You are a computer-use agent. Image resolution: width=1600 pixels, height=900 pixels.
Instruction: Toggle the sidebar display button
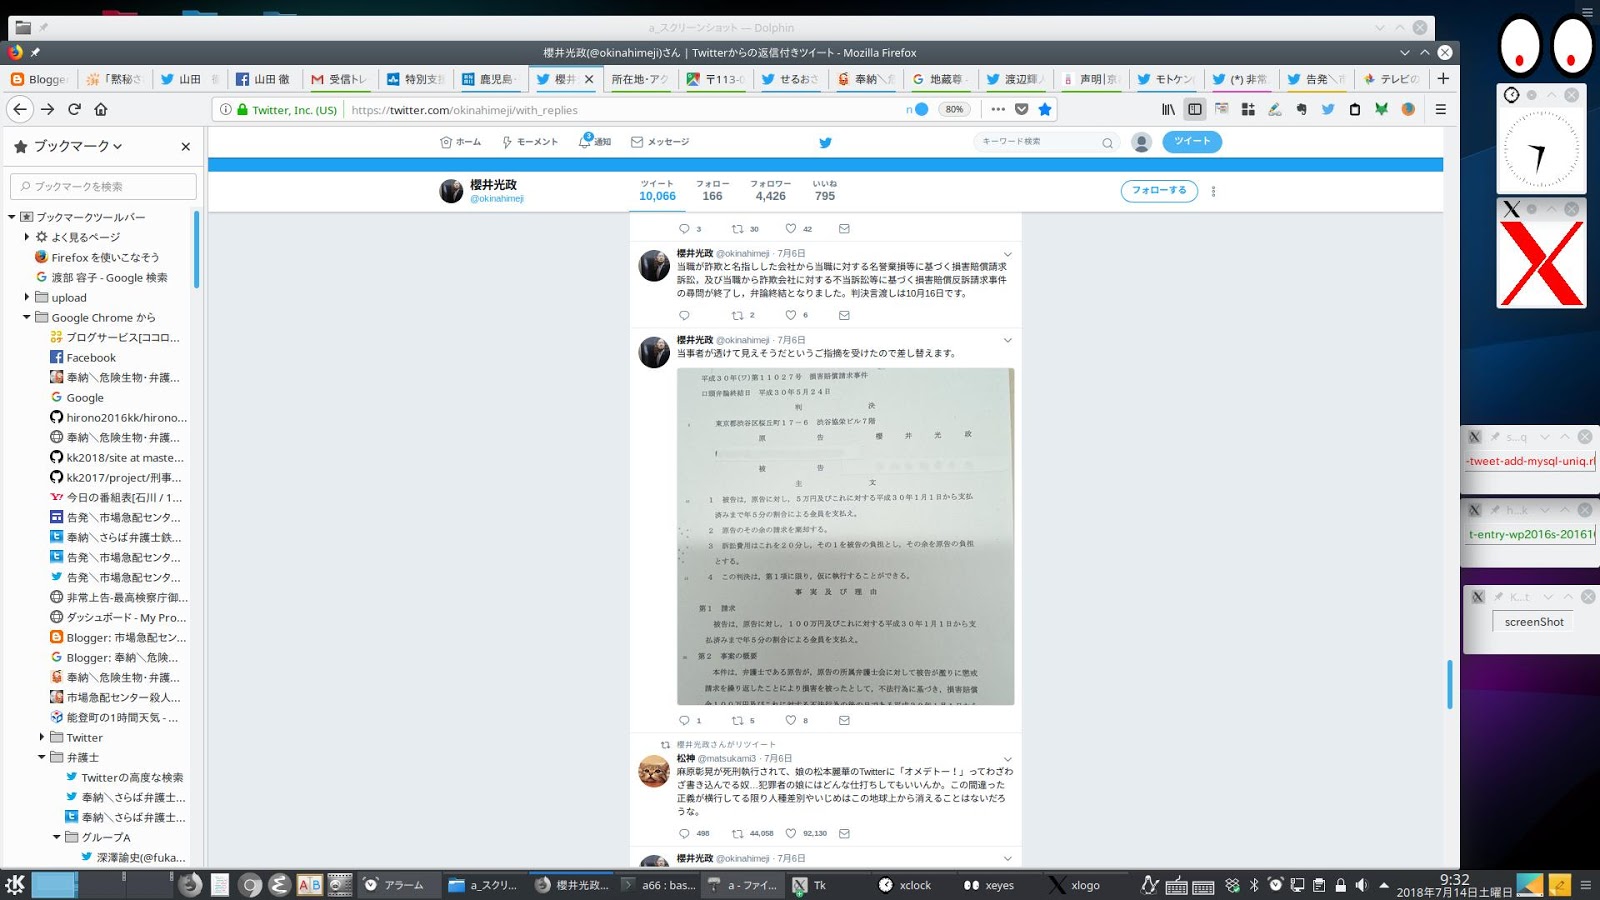pos(1195,109)
